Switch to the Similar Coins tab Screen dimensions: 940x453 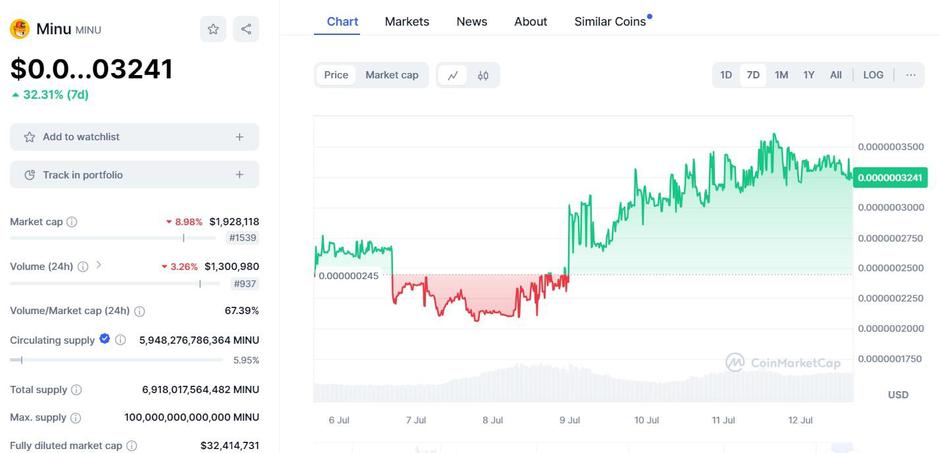(610, 21)
